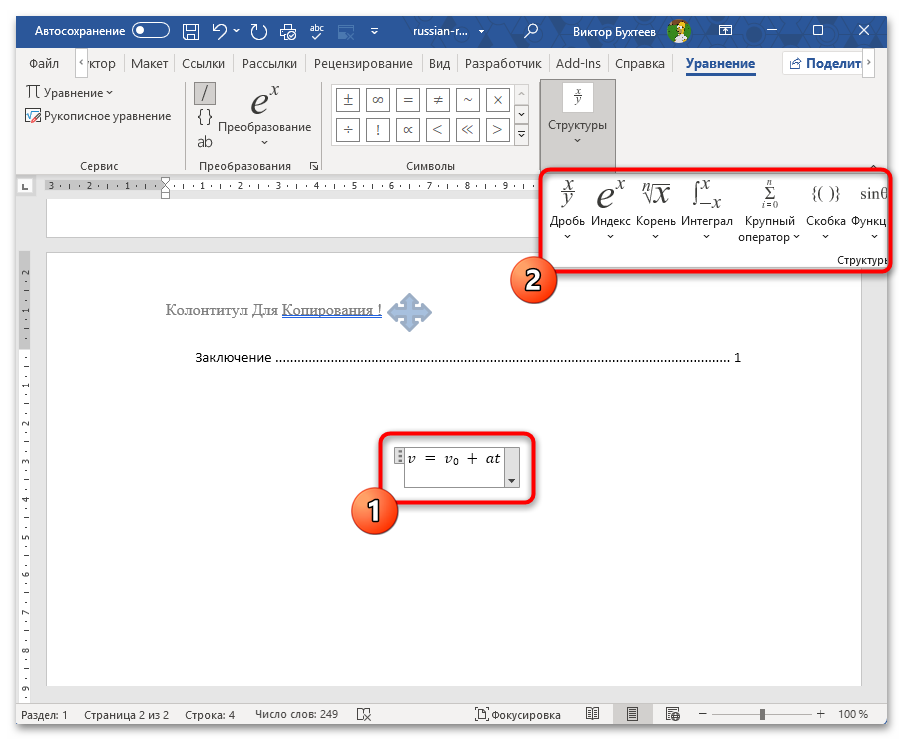
Task: Insert the infinity symbol
Action: pyautogui.click(x=378, y=100)
